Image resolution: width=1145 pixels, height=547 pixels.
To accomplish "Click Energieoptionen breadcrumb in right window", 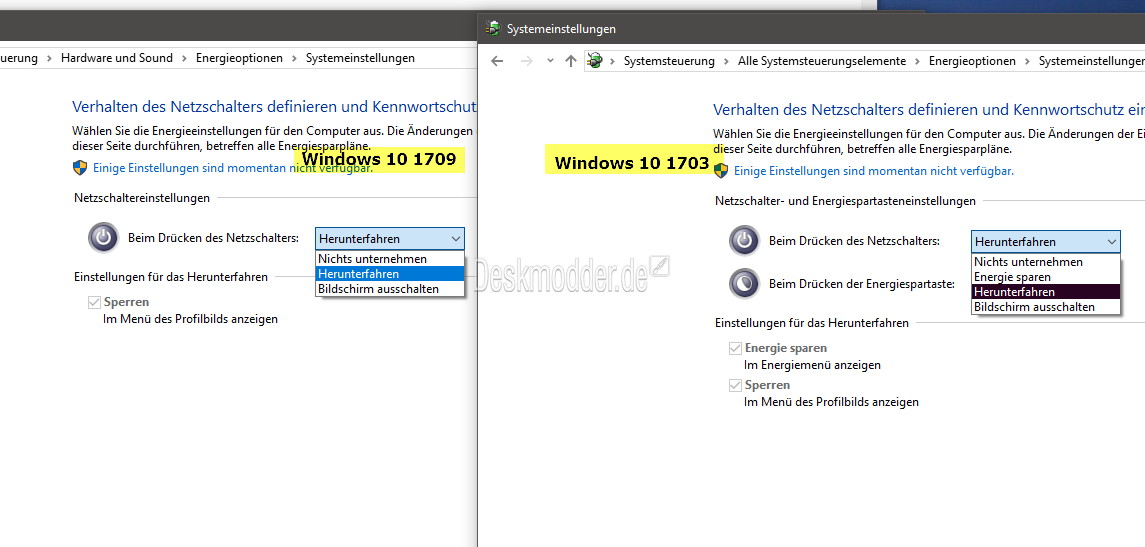I will (x=972, y=61).
